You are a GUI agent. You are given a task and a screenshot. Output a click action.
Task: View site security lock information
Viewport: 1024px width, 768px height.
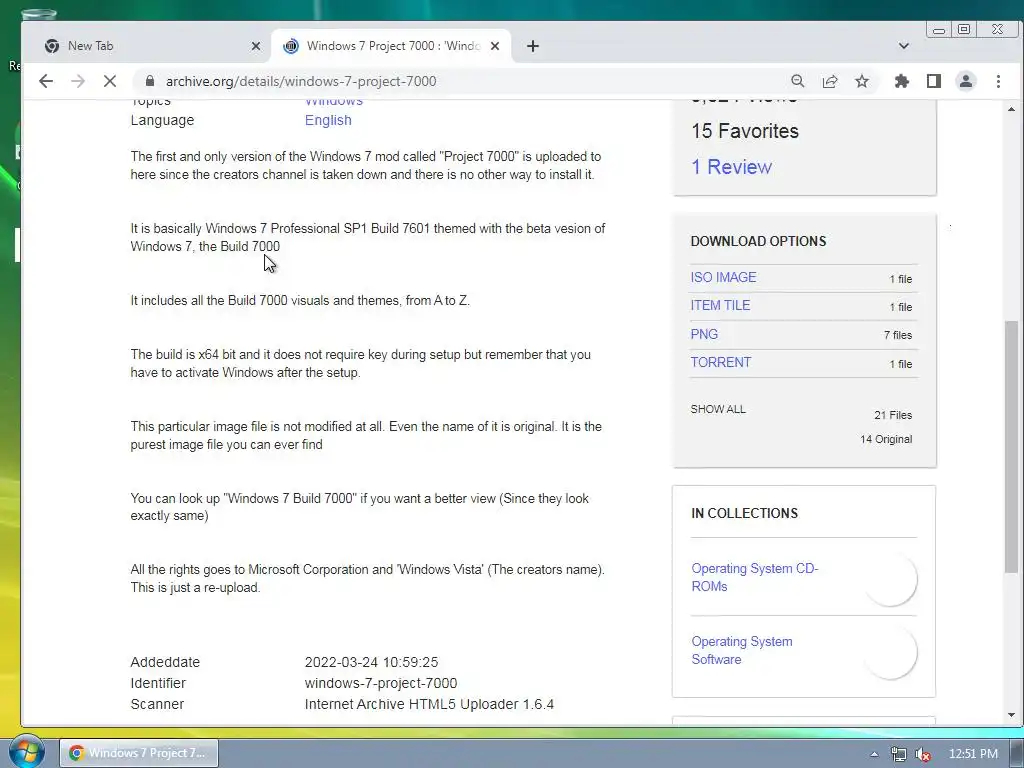150,81
